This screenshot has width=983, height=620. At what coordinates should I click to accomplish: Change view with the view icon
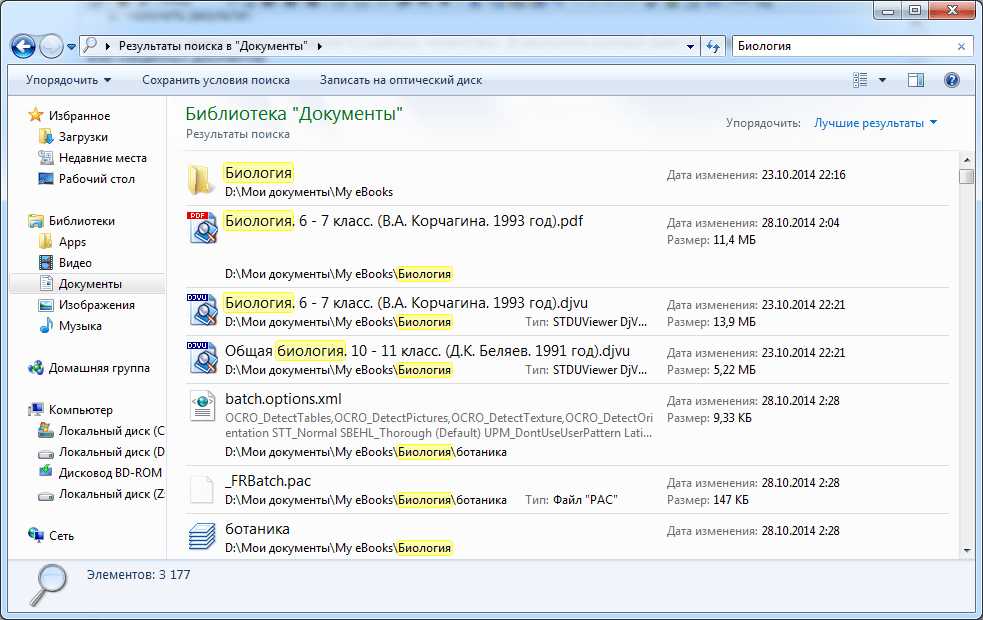click(860, 80)
